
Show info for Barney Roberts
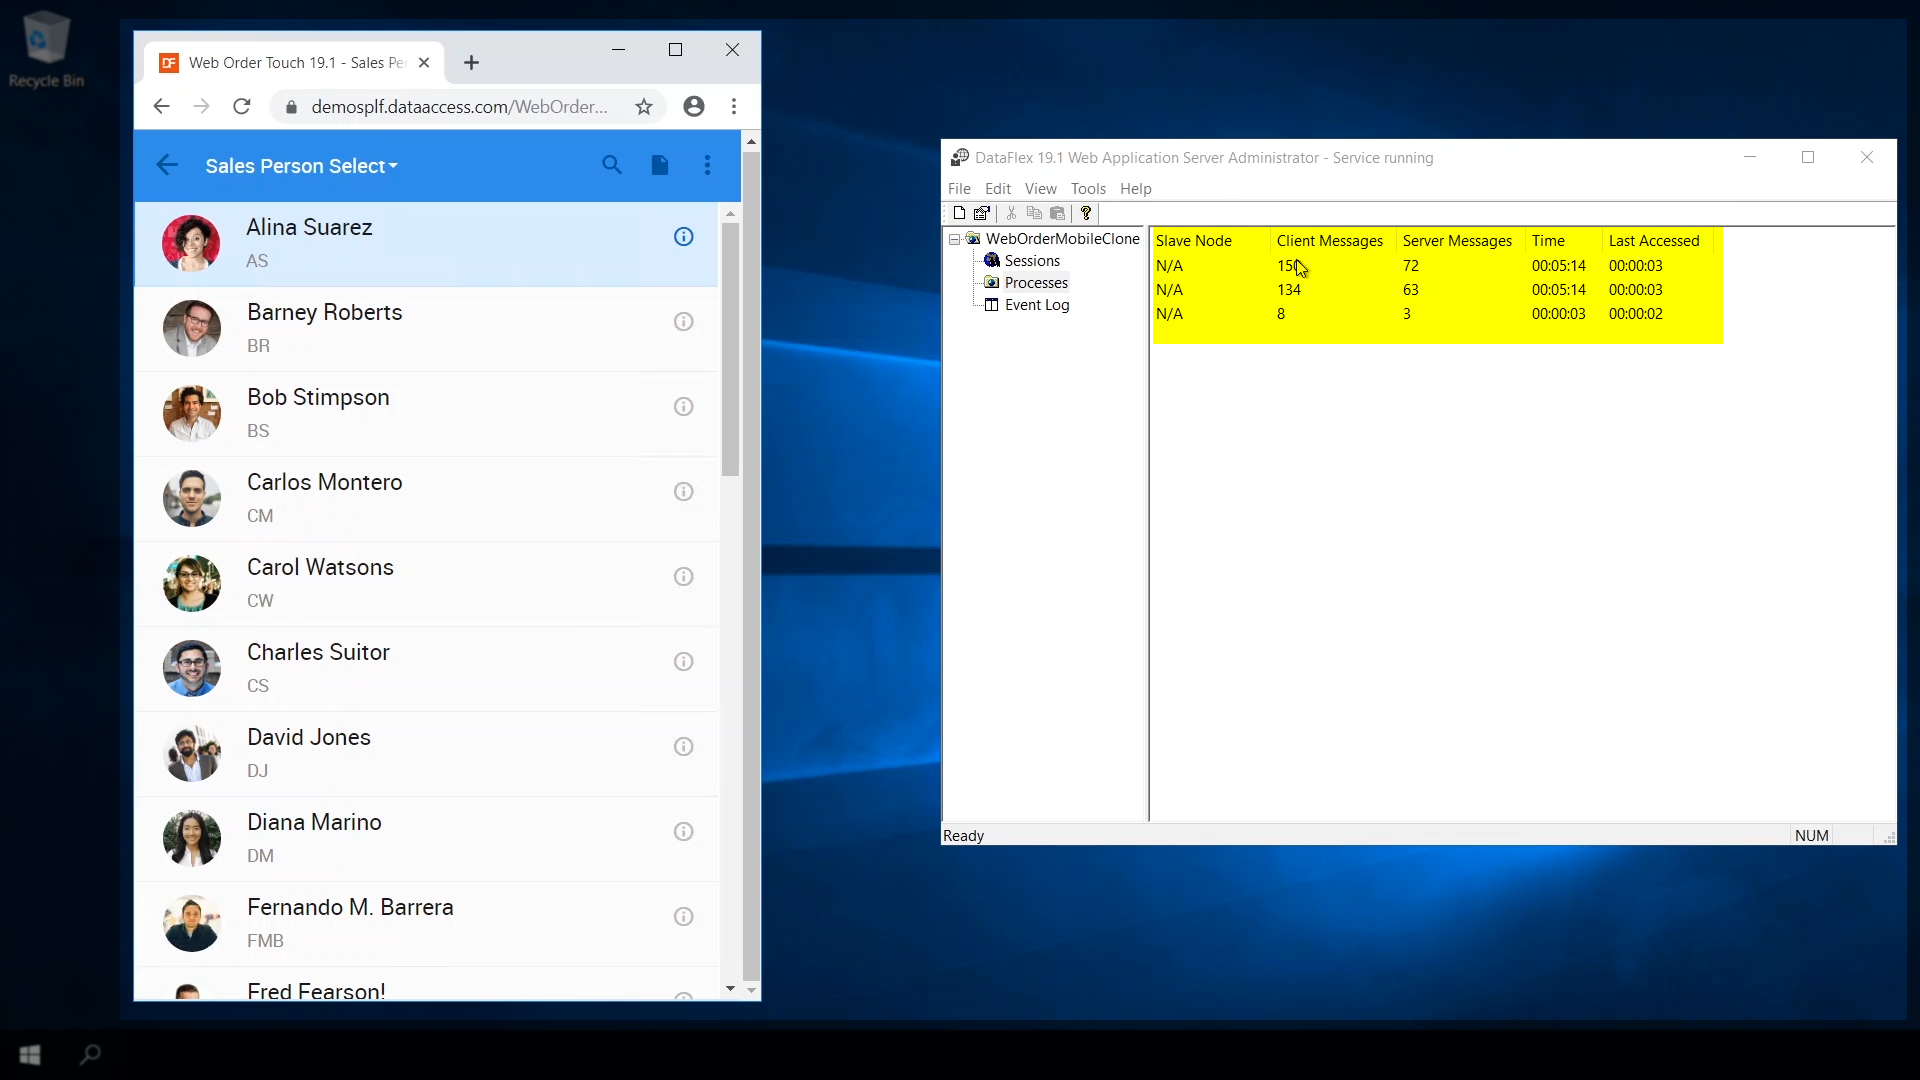point(683,322)
